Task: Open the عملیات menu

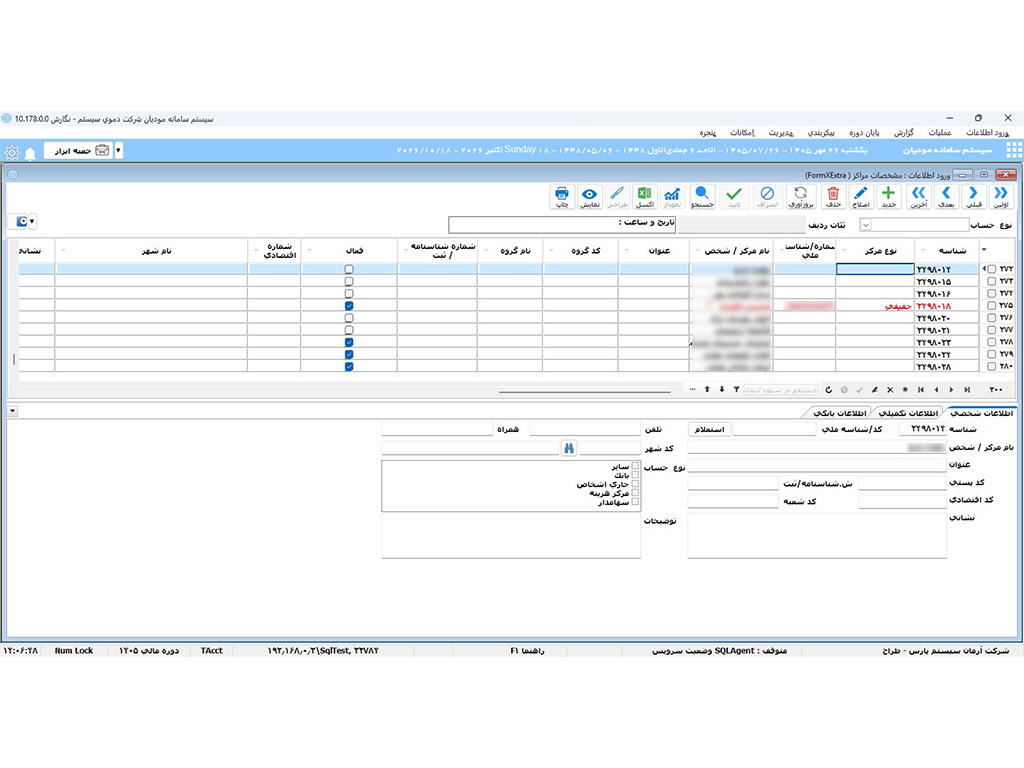Action: pos(940,133)
